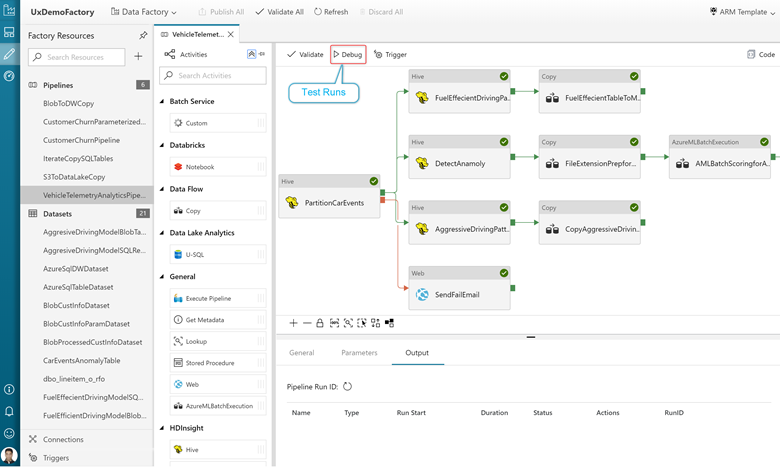
Task: Open the user profile avatar
Action: click(9, 455)
